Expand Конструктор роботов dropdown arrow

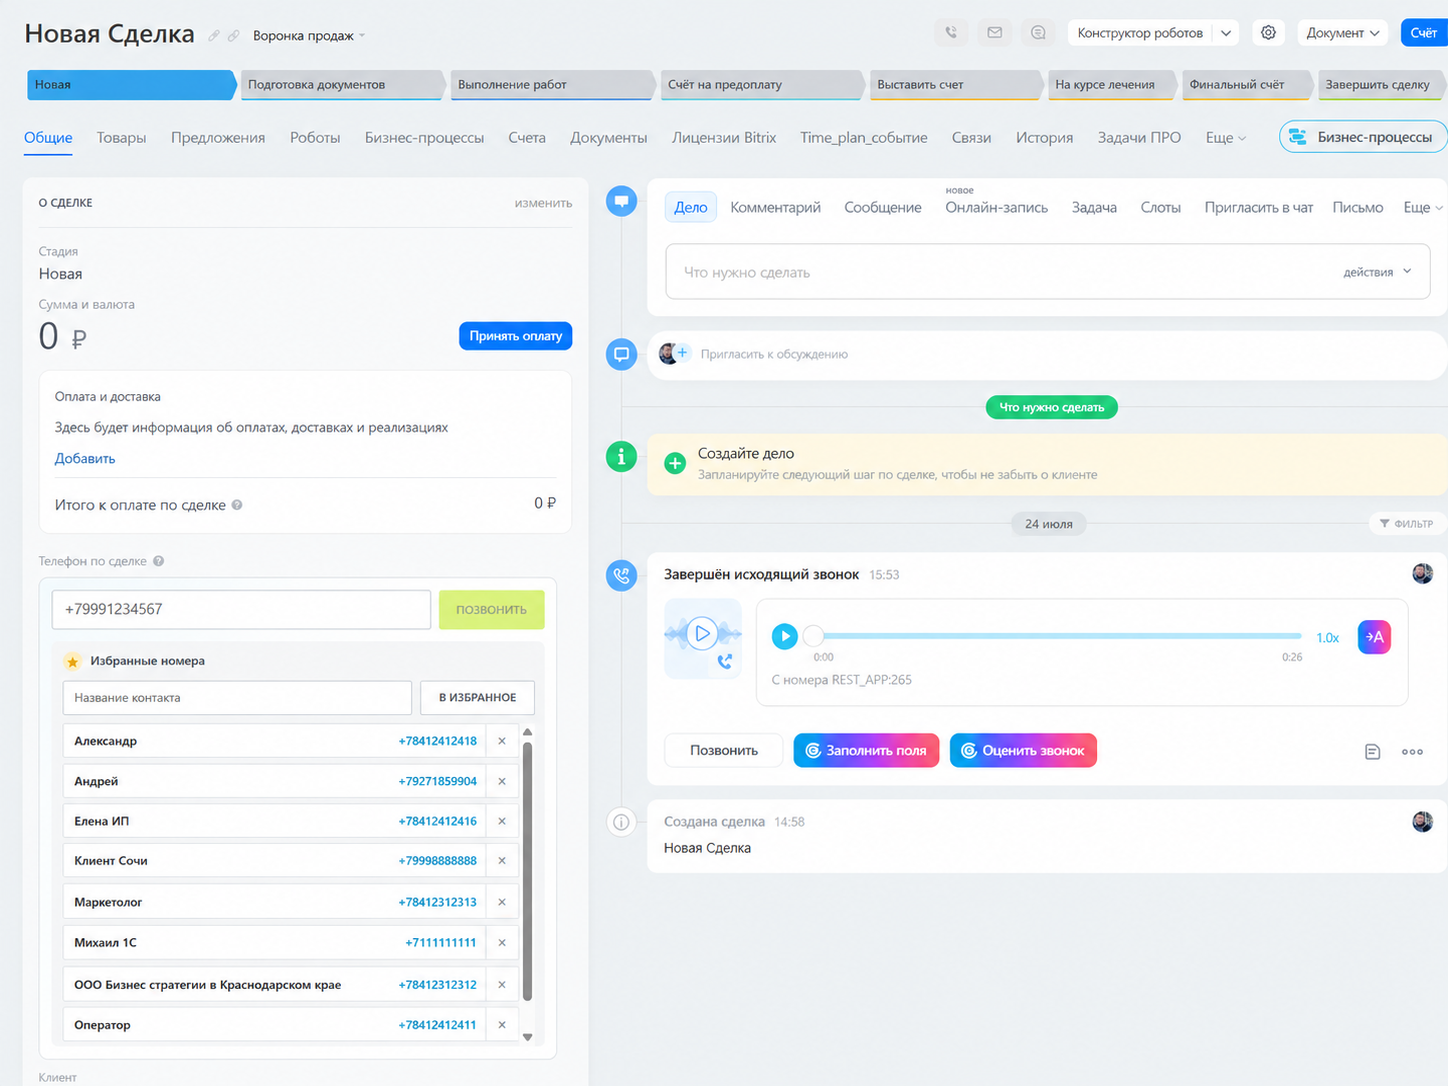1226,33
